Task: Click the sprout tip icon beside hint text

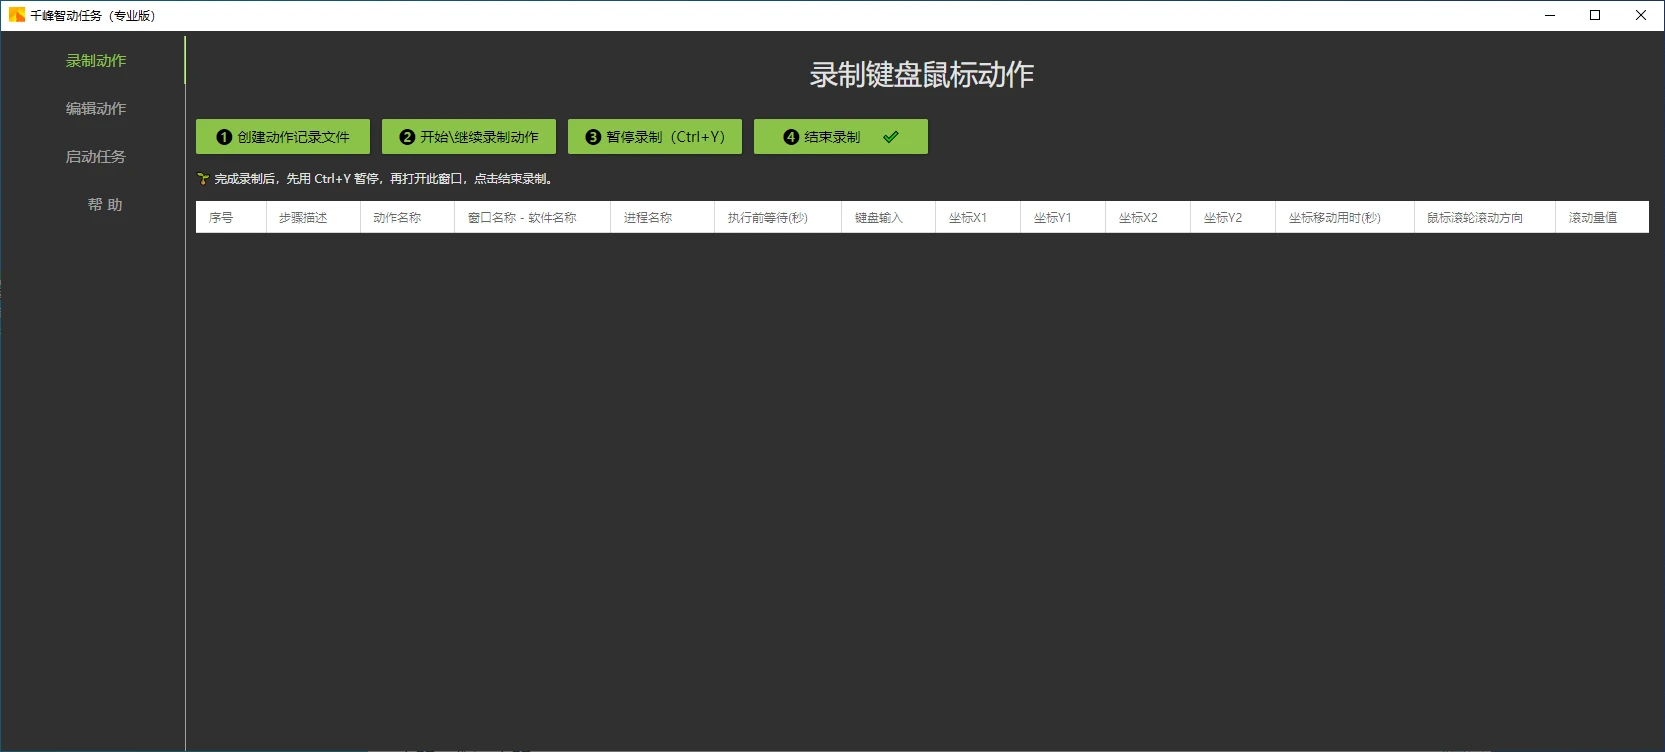Action: [x=203, y=179]
